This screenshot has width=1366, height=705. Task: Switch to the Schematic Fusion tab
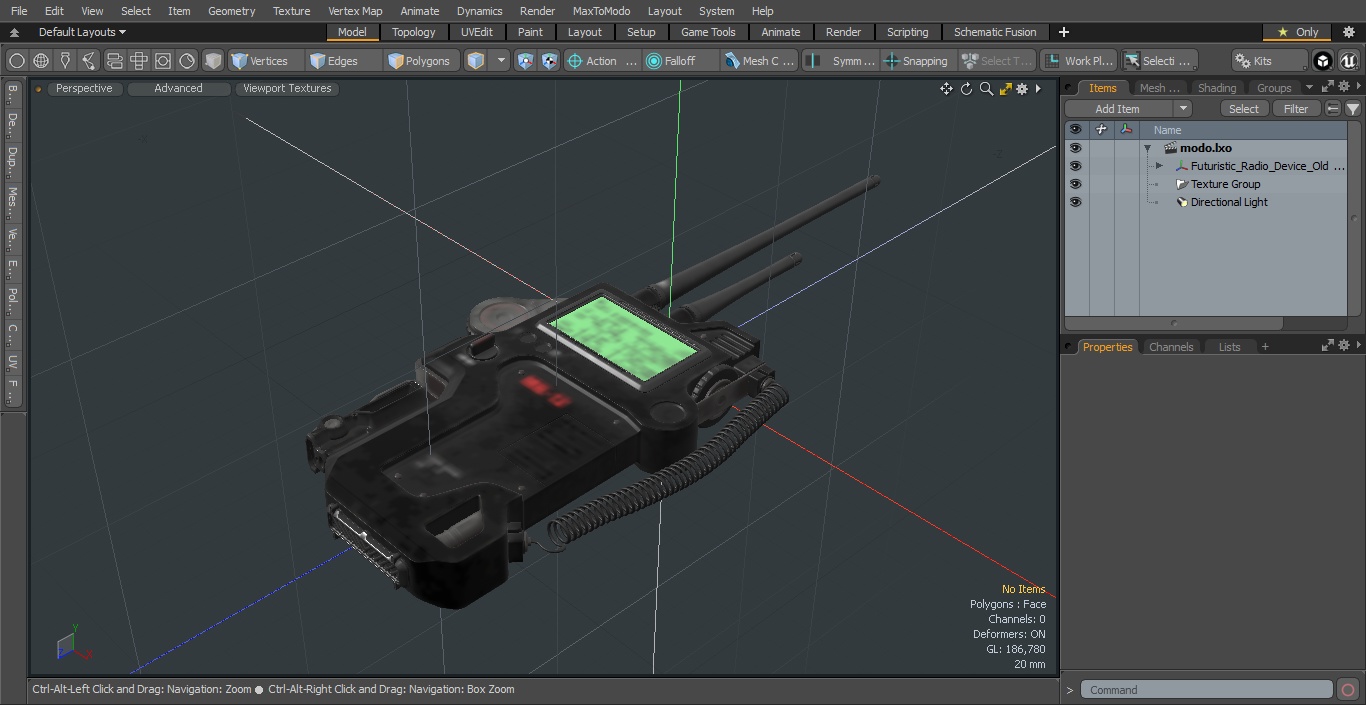coord(995,32)
